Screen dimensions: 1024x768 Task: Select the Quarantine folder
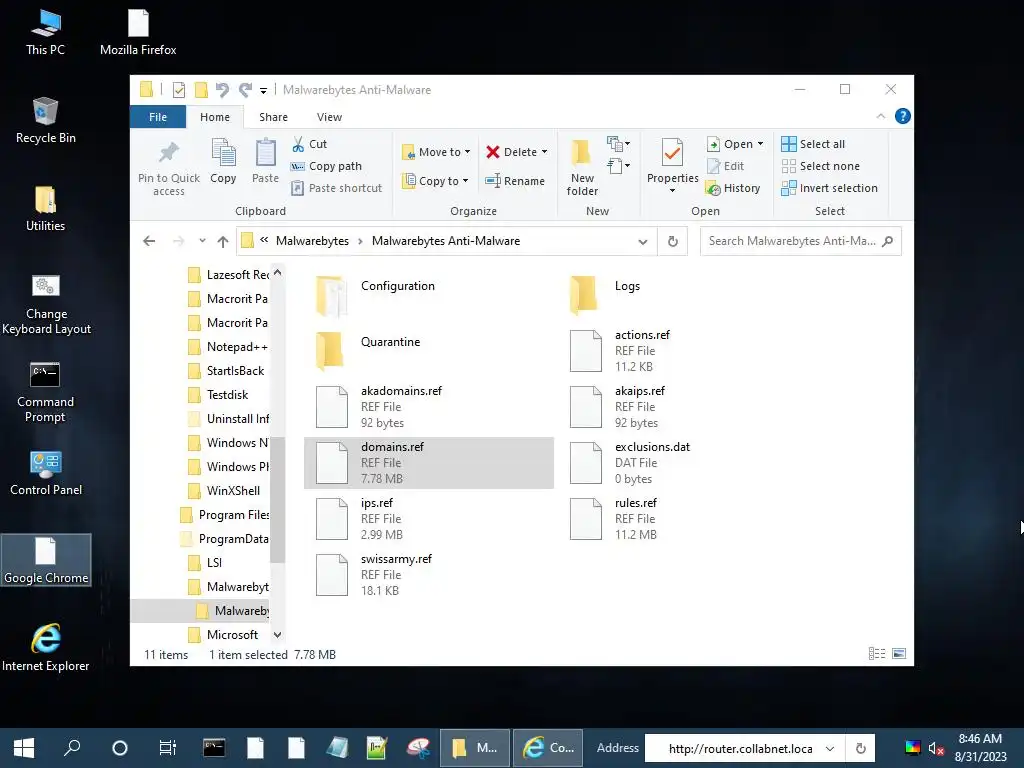[x=429, y=351]
